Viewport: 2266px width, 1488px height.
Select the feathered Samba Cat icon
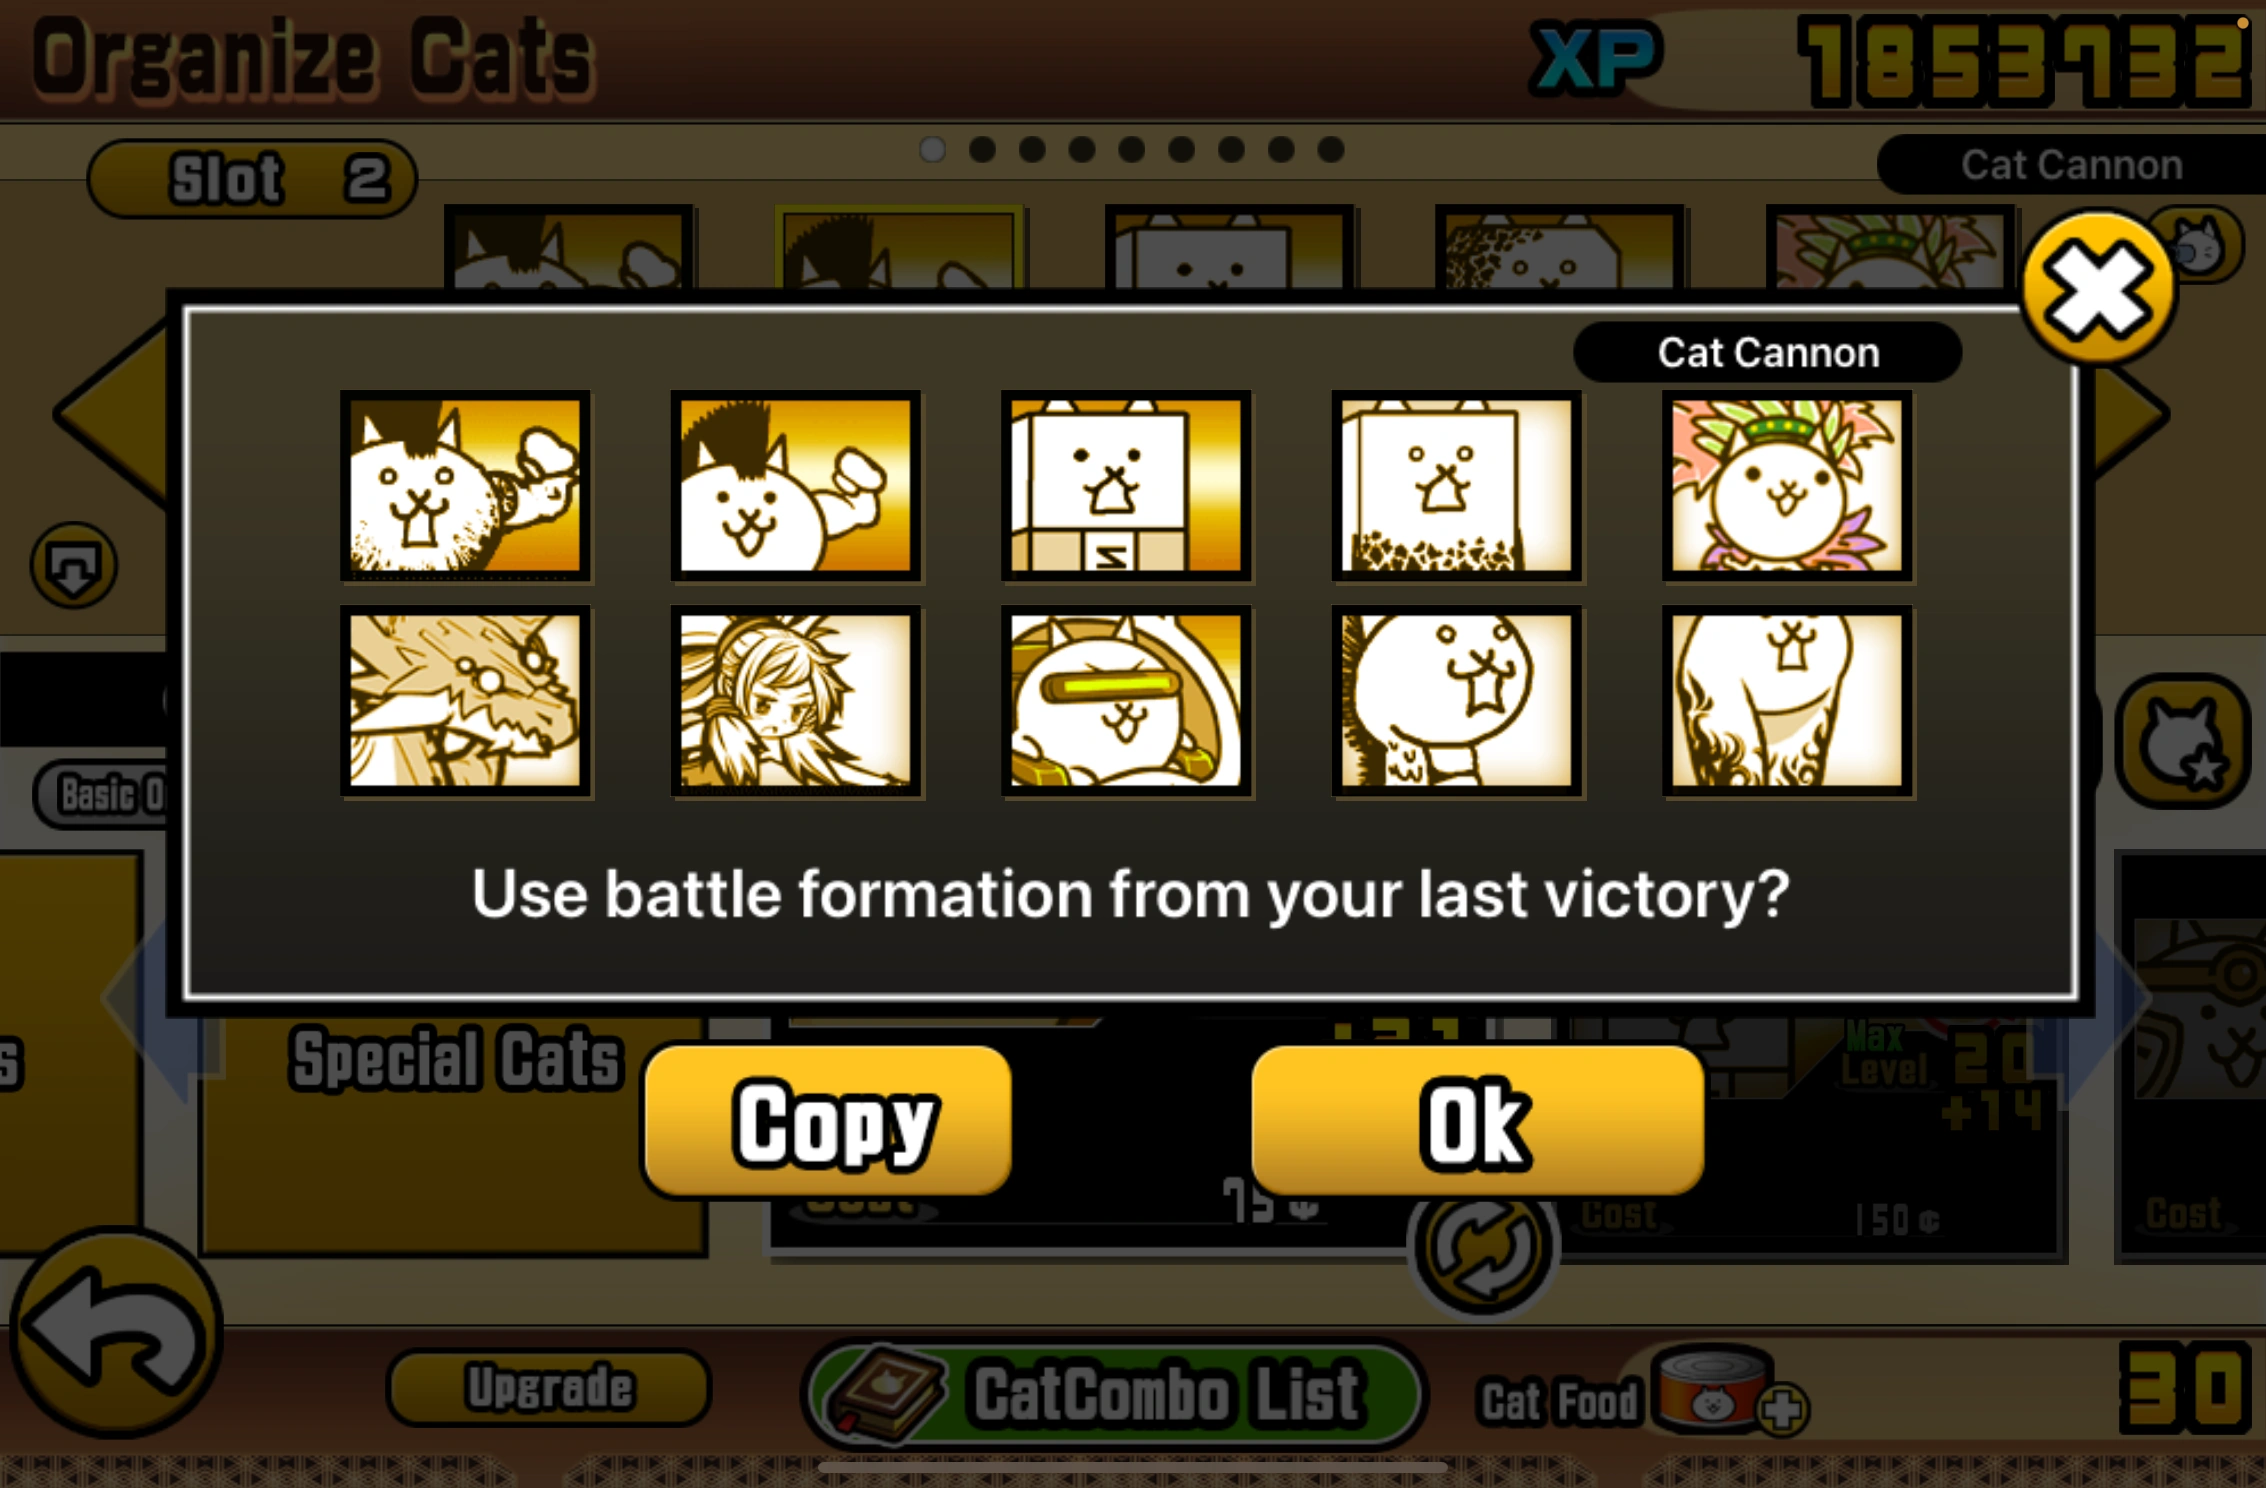coord(1787,486)
